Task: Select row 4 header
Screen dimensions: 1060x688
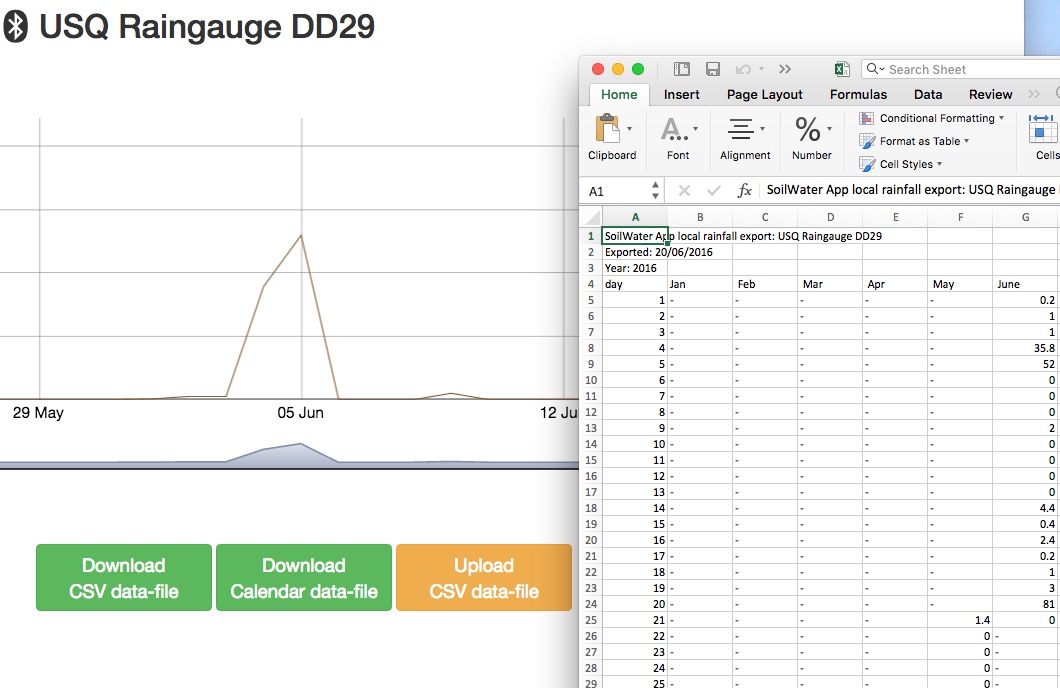Action: pyautogui.click(x=591, y=284)
